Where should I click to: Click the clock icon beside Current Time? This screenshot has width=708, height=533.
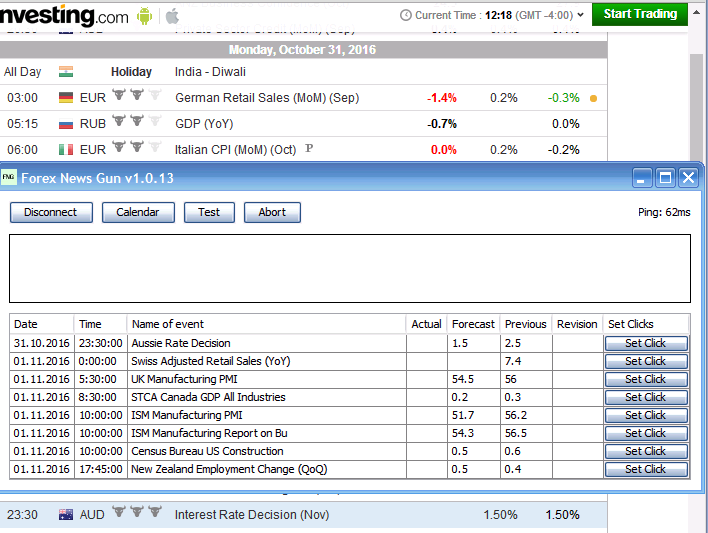(404, 16)
